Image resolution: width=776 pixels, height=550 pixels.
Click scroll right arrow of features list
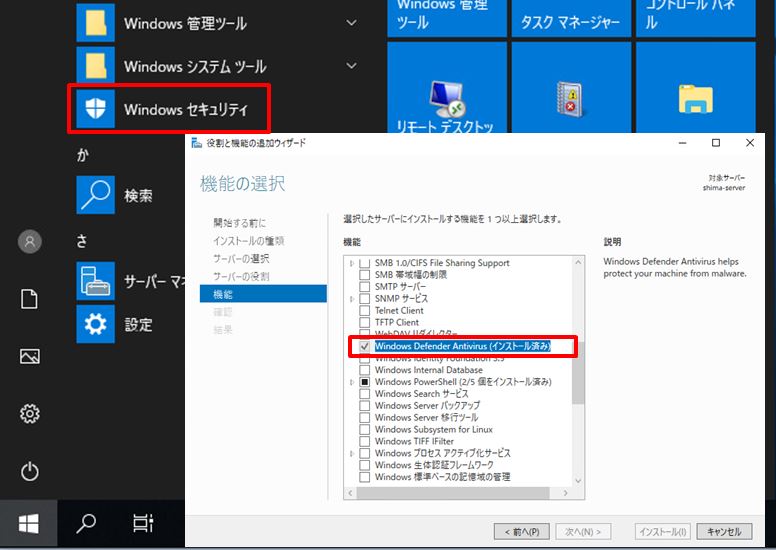point(565,493)
